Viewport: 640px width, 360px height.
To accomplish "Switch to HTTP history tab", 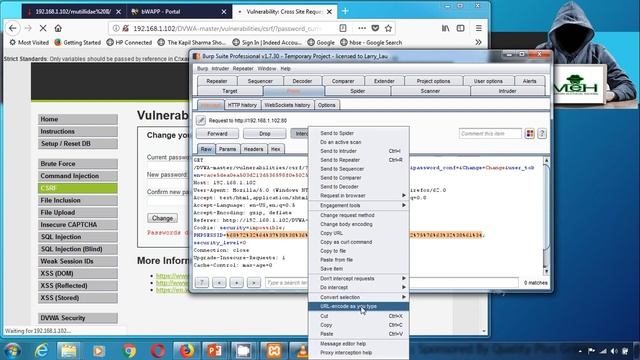I will point(242,105).
